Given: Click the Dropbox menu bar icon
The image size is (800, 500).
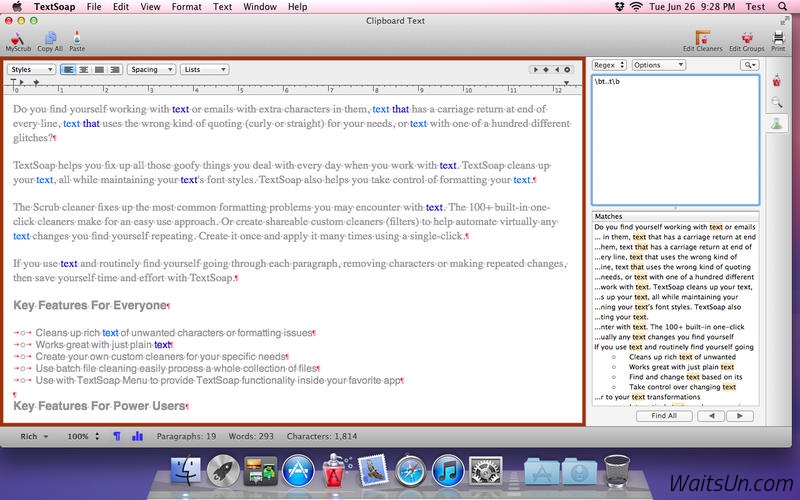Looking at the screenshot, I should (x=619, y=7).
